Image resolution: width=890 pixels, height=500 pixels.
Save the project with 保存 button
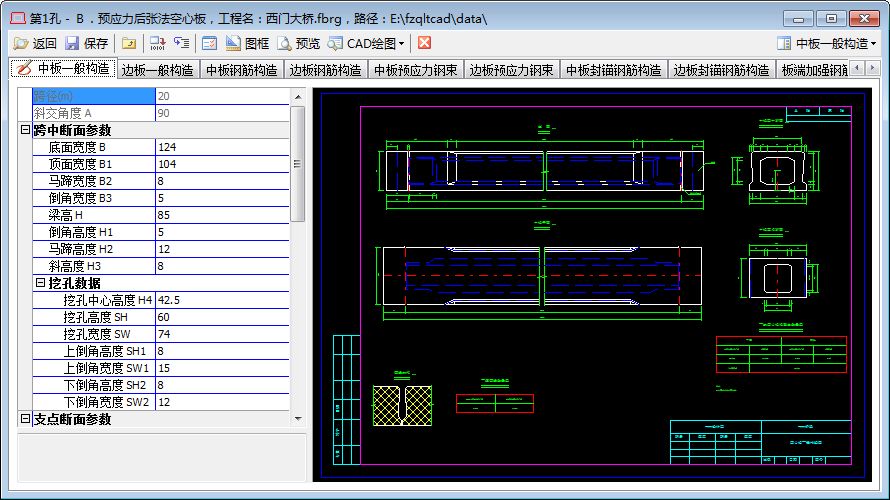pos(86,43)
